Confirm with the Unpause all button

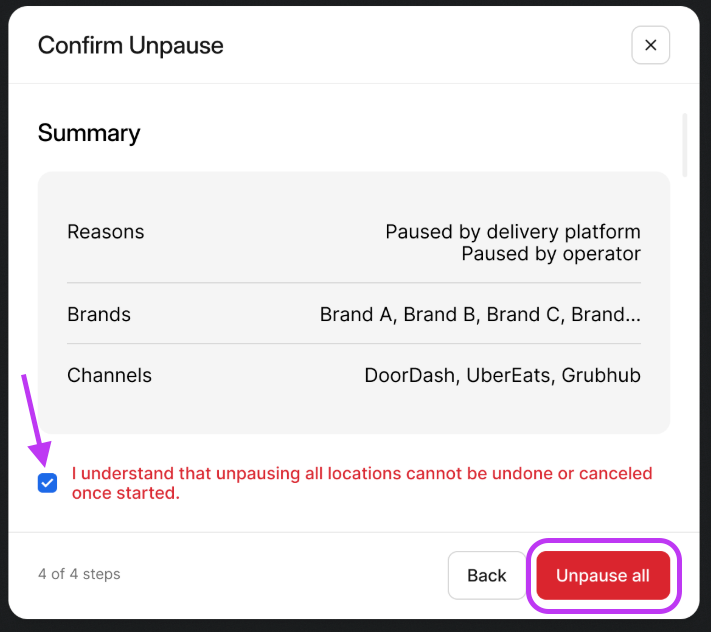pos(603,575)
